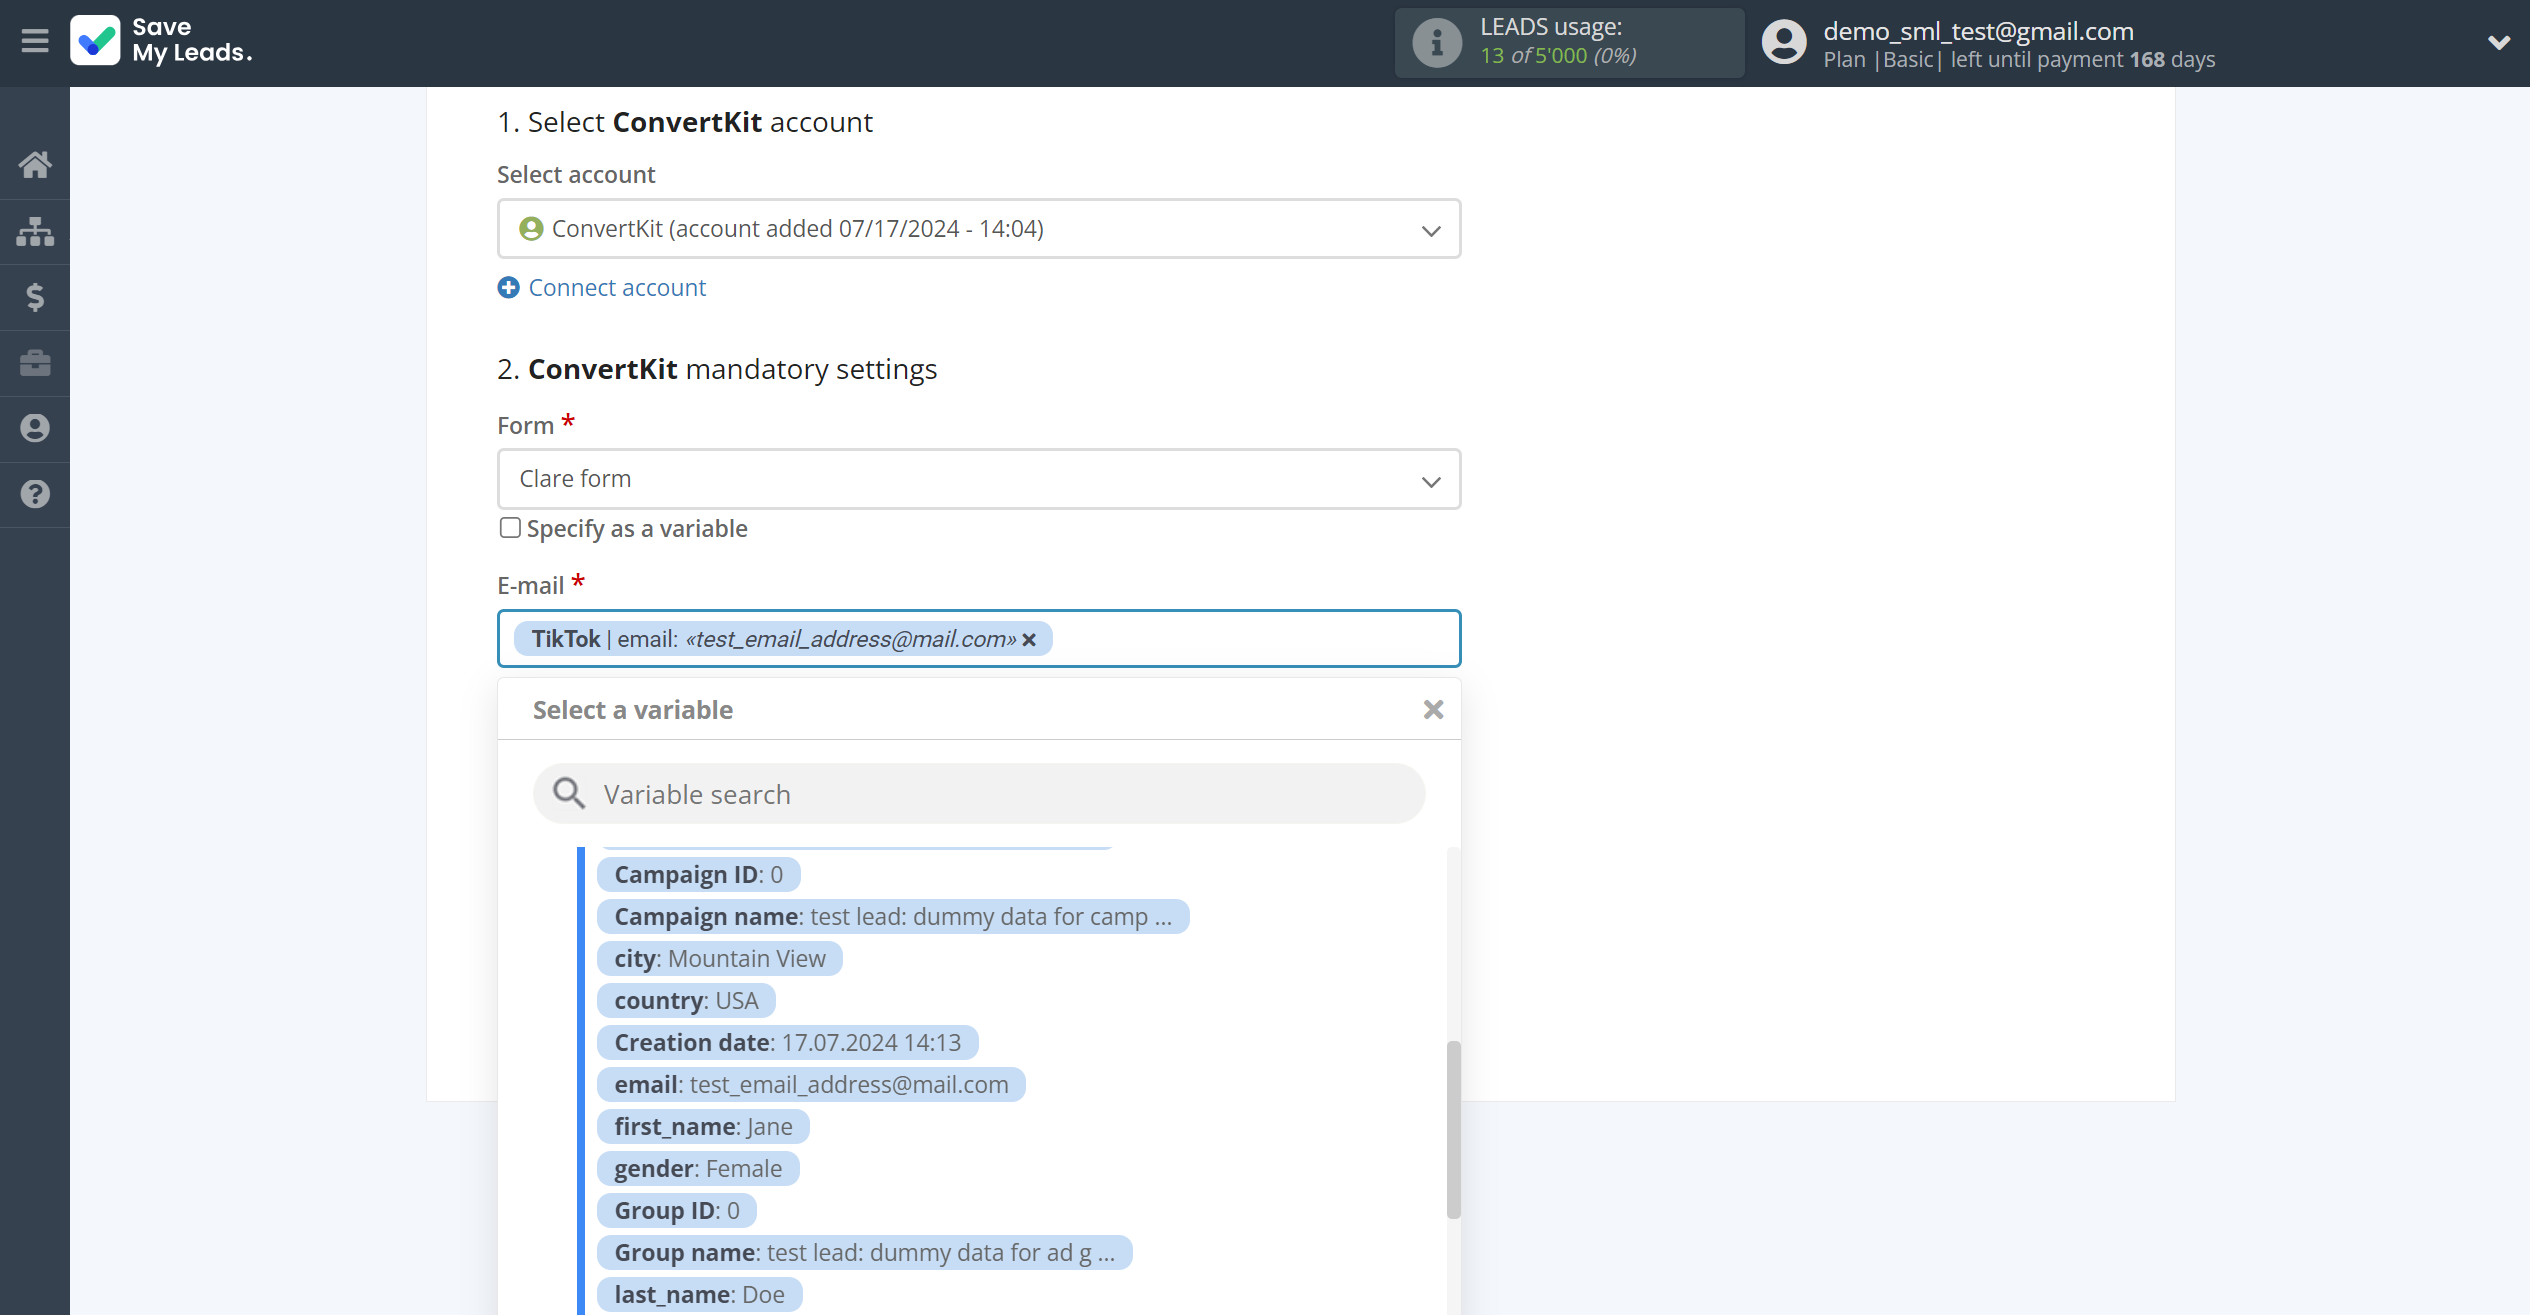Open the billing dollar sidebar icon
This screenshot has width=2530, height=1315.
click(x=35, y=297)
